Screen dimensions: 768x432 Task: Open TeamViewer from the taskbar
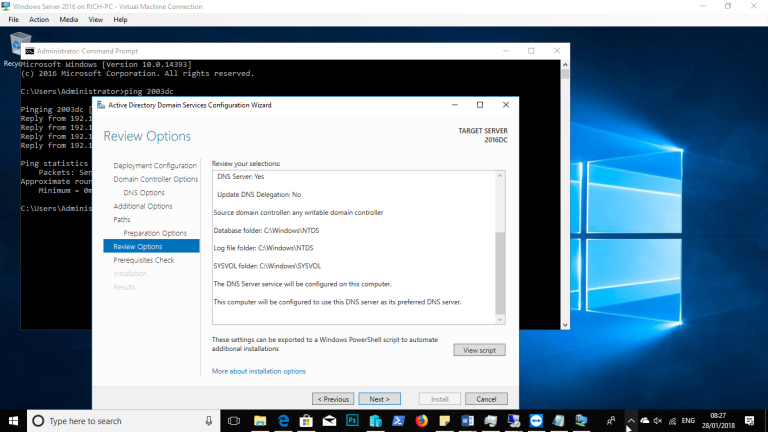pyautogui.click(x=536, y=421)
